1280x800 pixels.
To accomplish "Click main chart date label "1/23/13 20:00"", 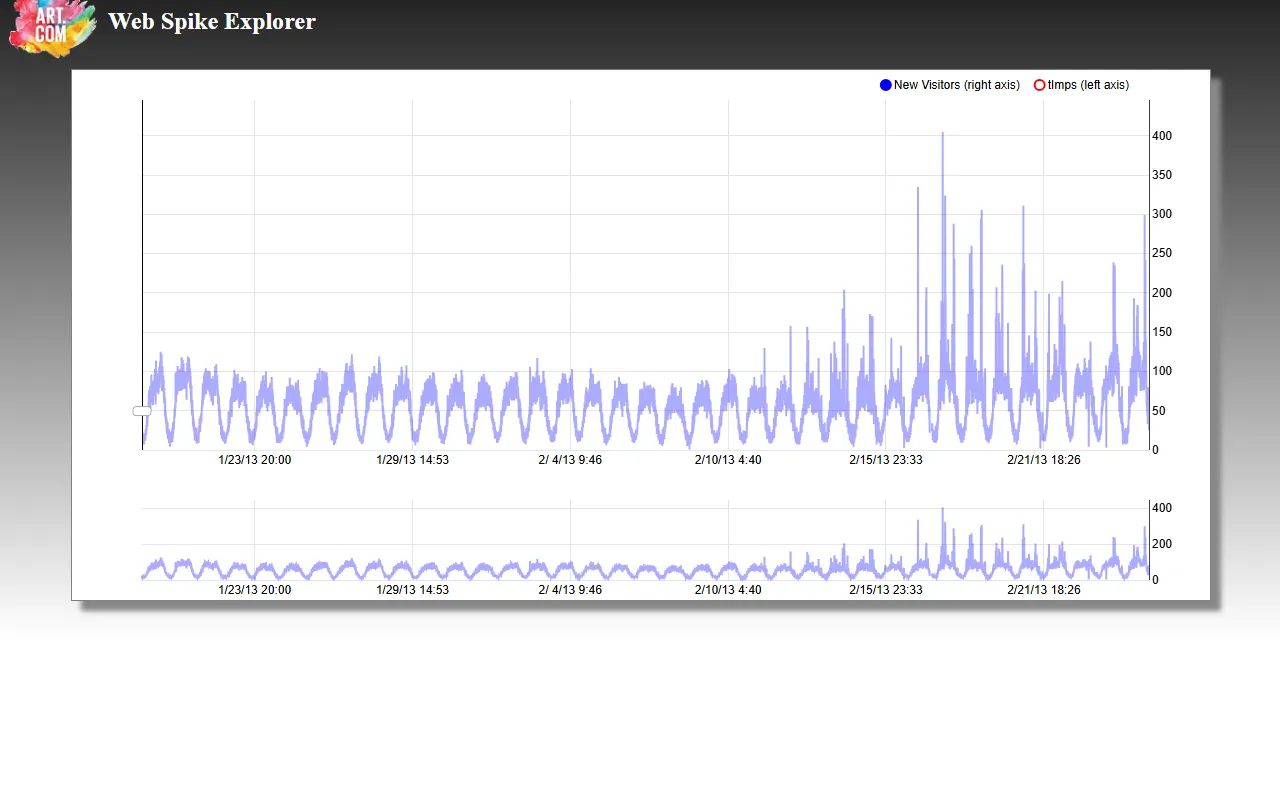I will coord(255,460).
